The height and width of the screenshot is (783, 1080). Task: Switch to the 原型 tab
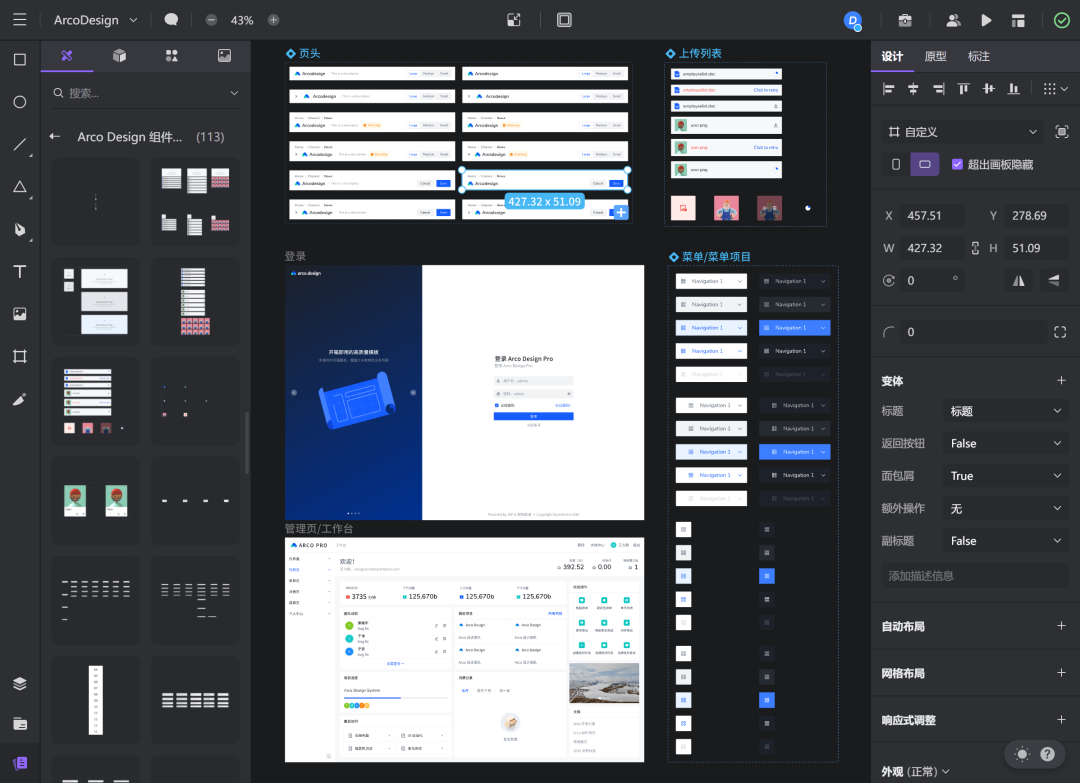click(x=935, y=56)
